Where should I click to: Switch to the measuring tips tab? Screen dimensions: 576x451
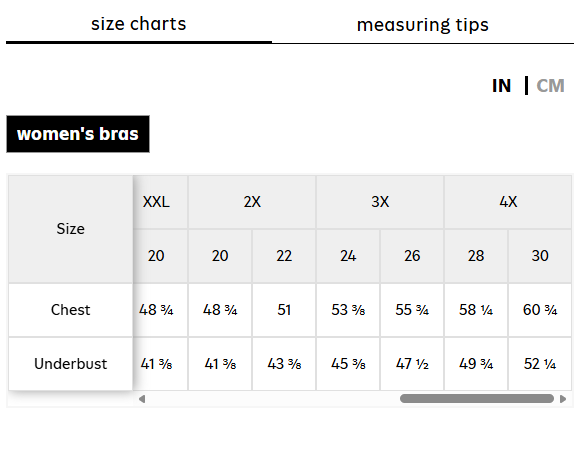coord(423,25)
